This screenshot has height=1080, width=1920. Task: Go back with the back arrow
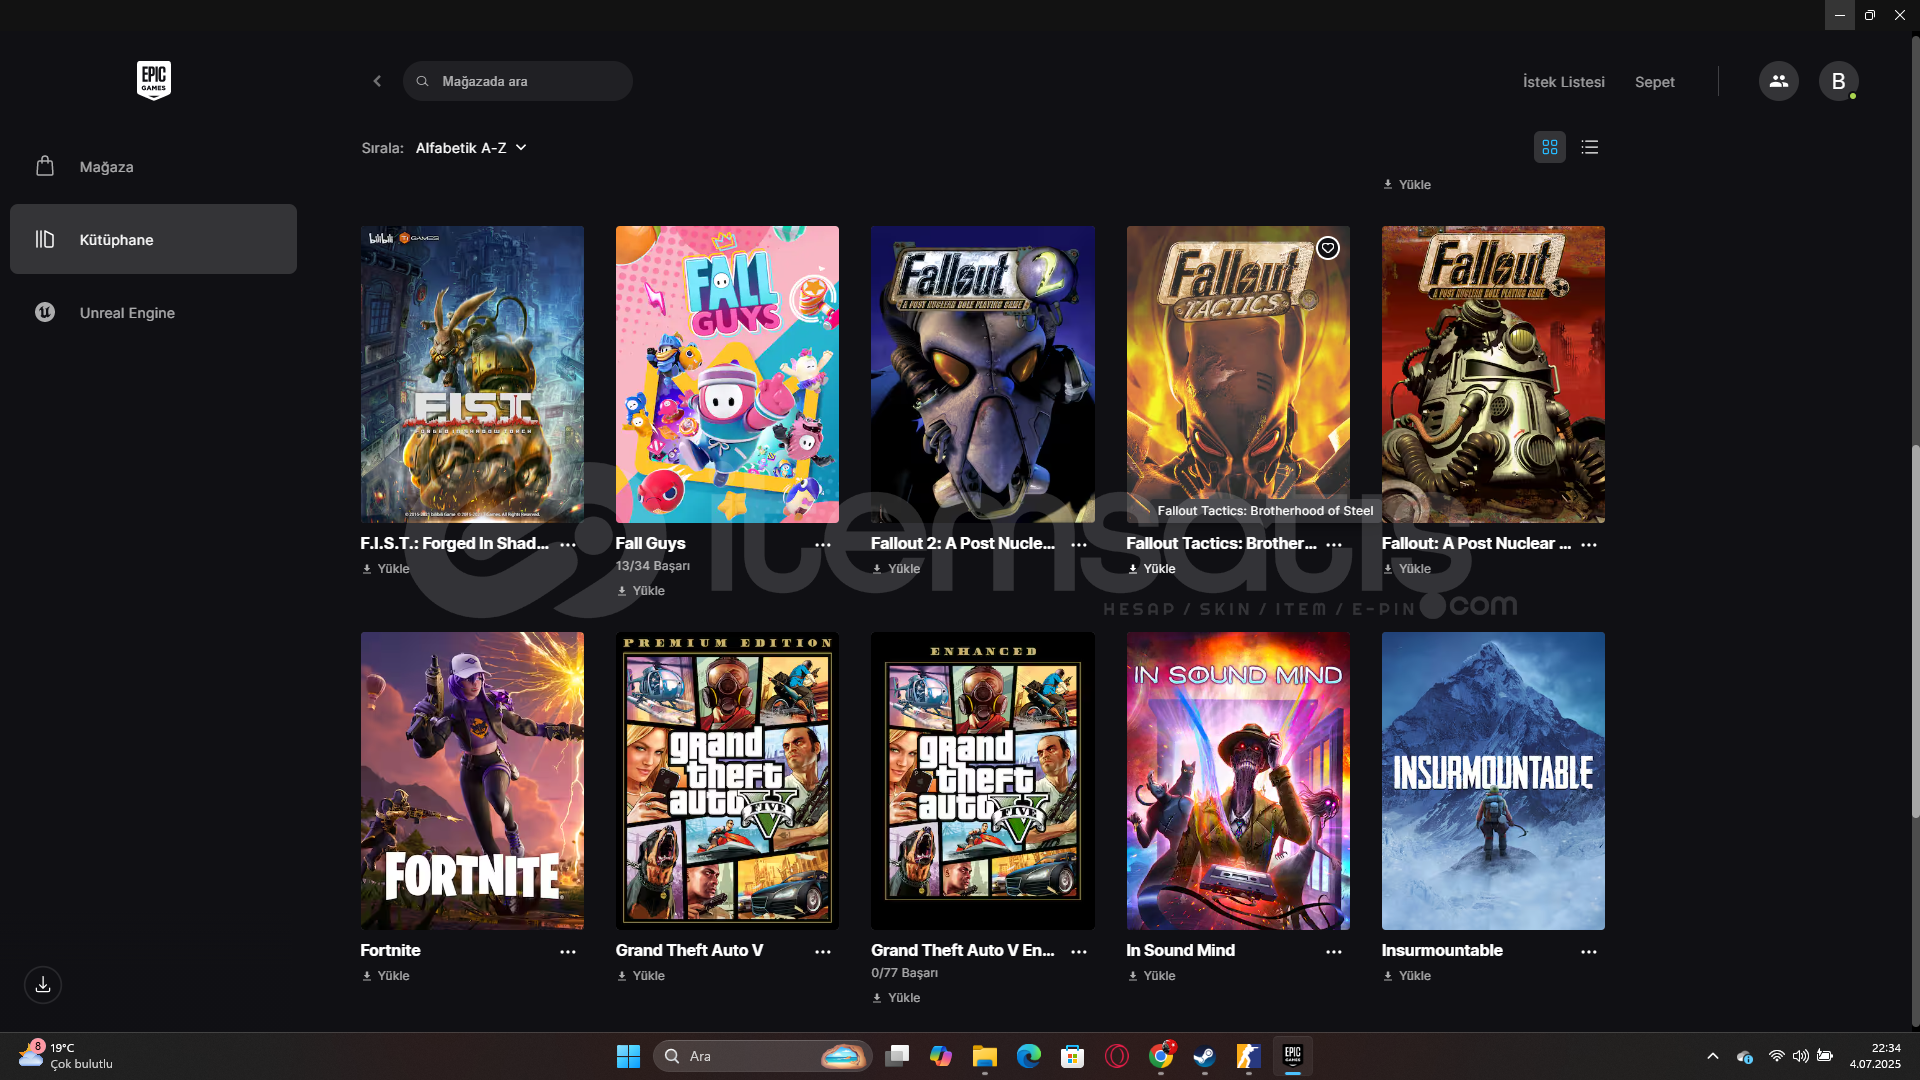click(377, 81)
